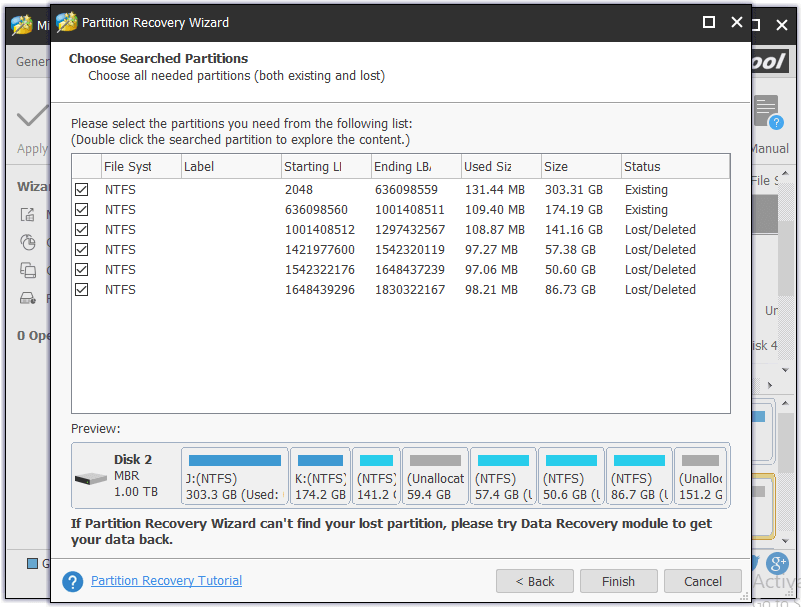Click the main window's upper scroll-down arrow
The width and height of the screenshot is (801, 607).
pyautogui.click(x=785, y=370)
